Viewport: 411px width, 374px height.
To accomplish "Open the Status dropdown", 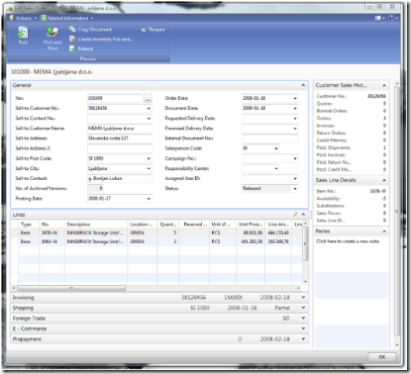I will (295, 189).
